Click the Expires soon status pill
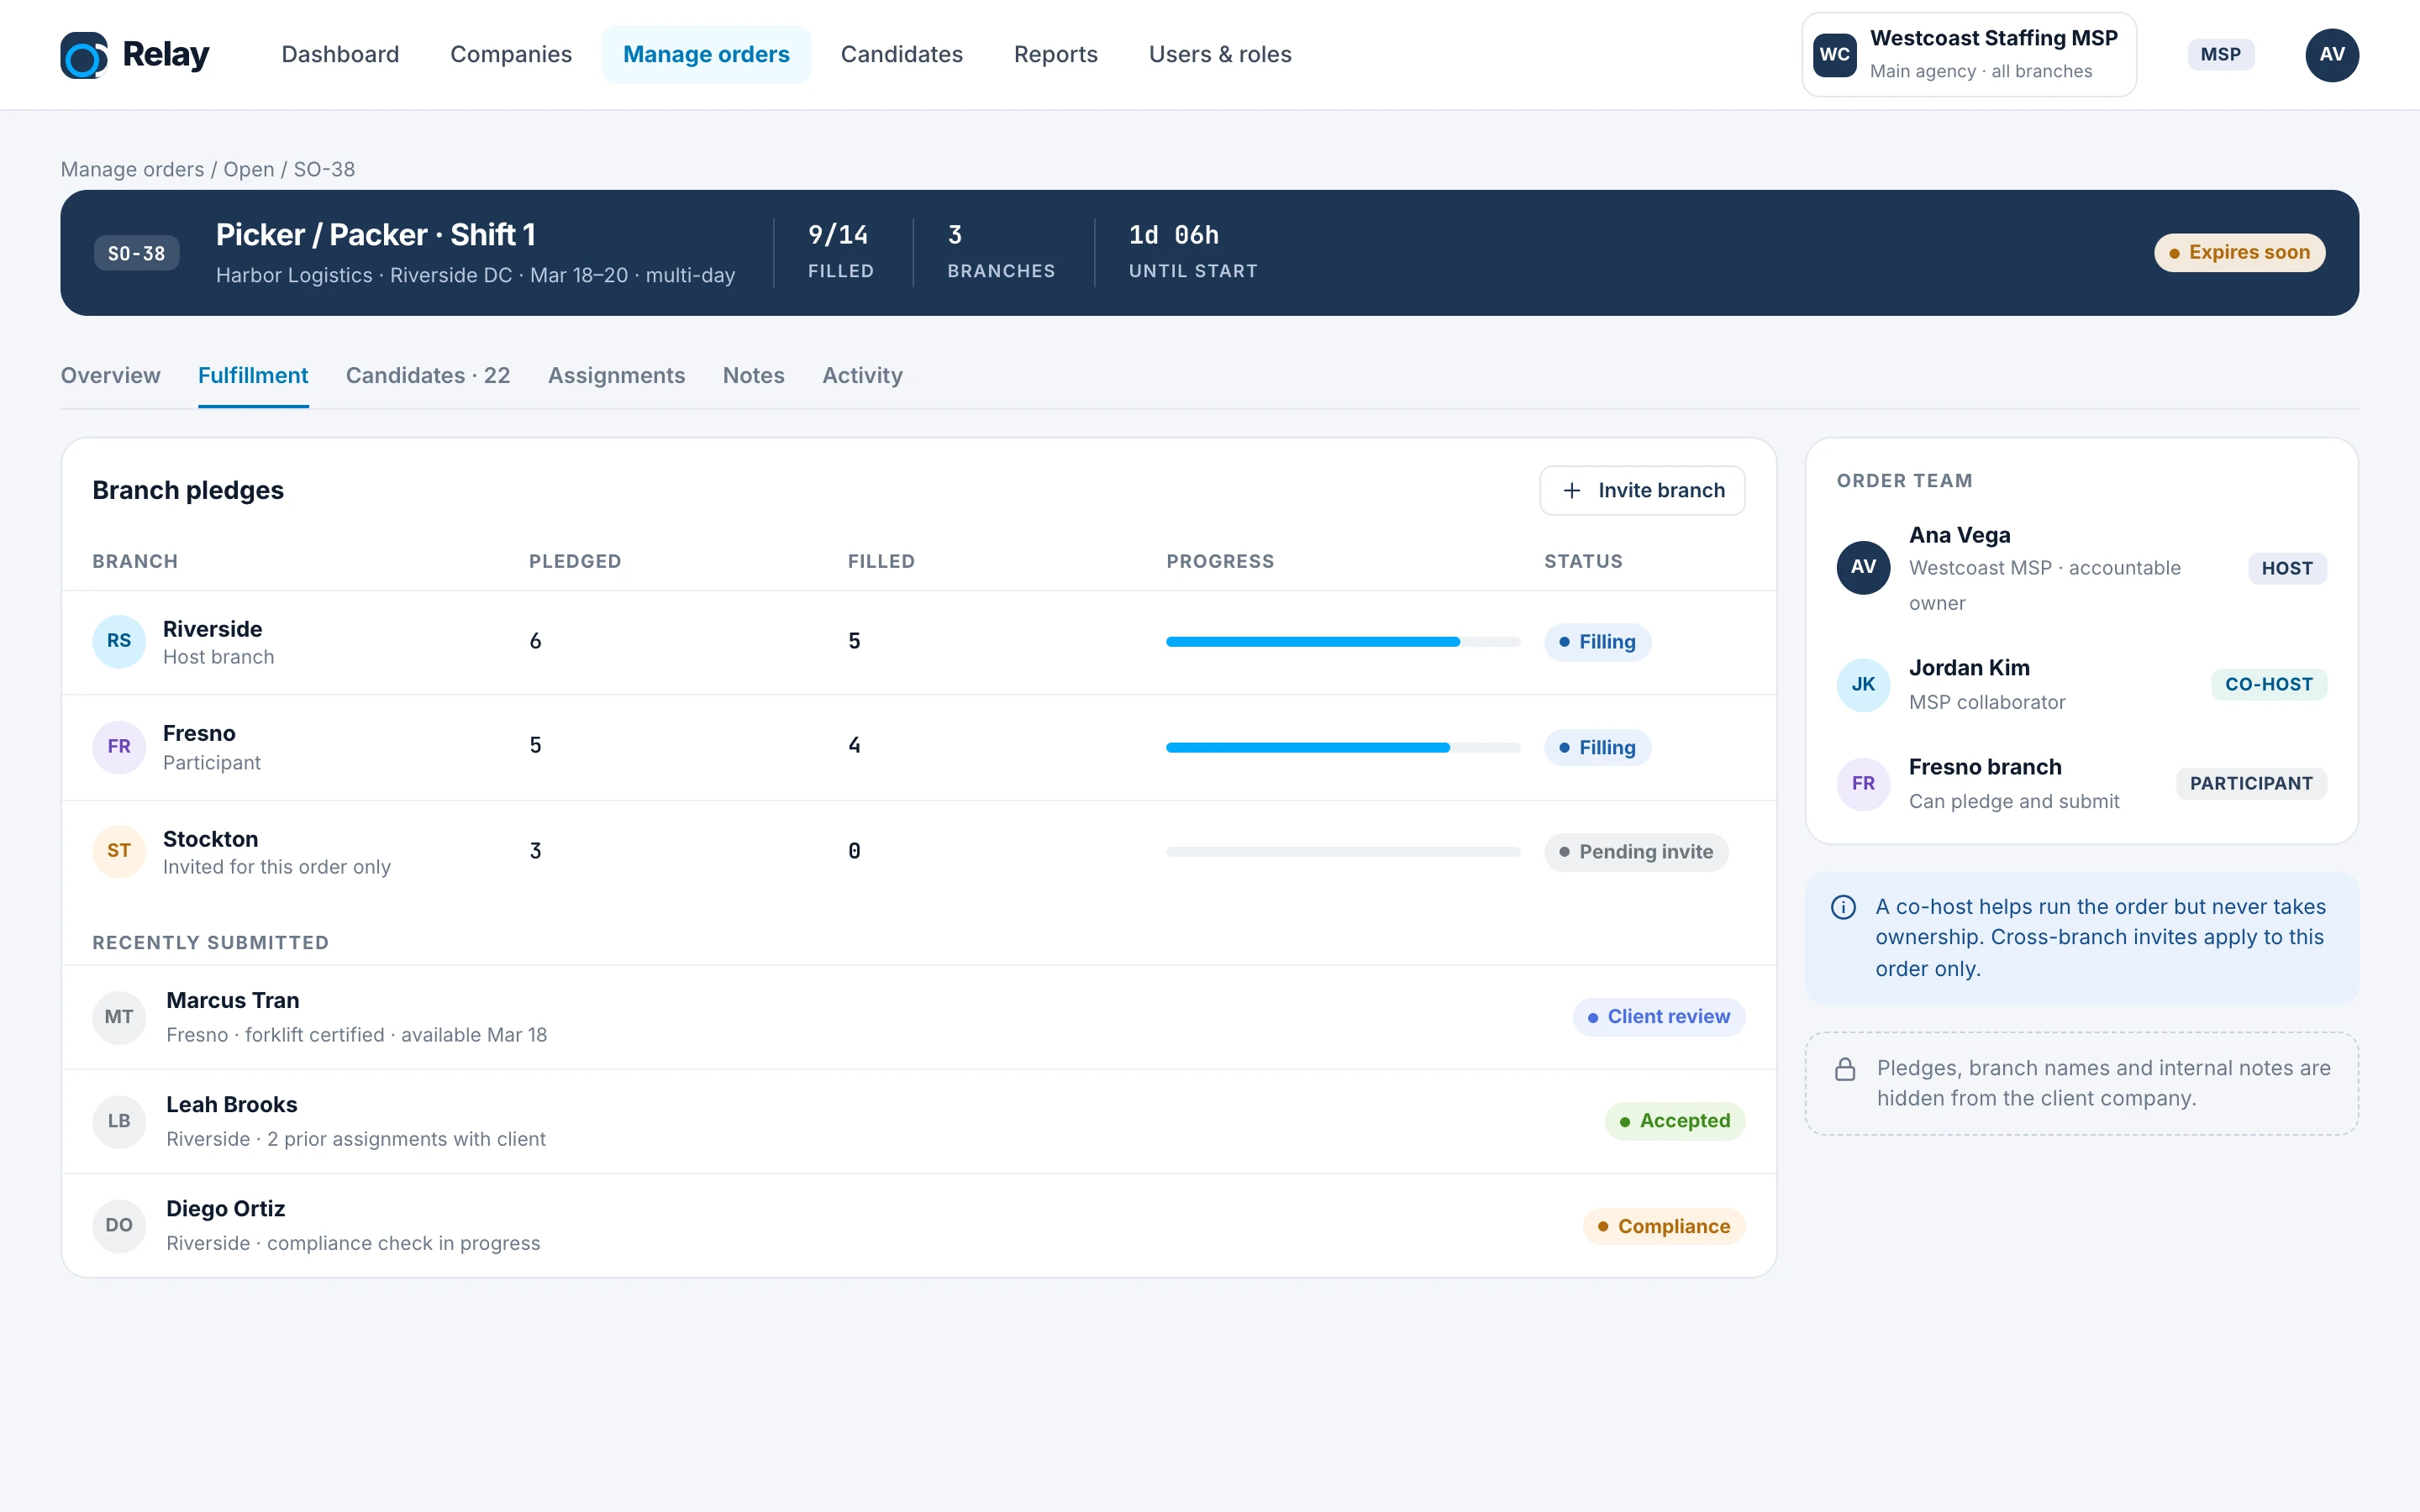The image size is (2420, 1512). tap(2239, 253)
